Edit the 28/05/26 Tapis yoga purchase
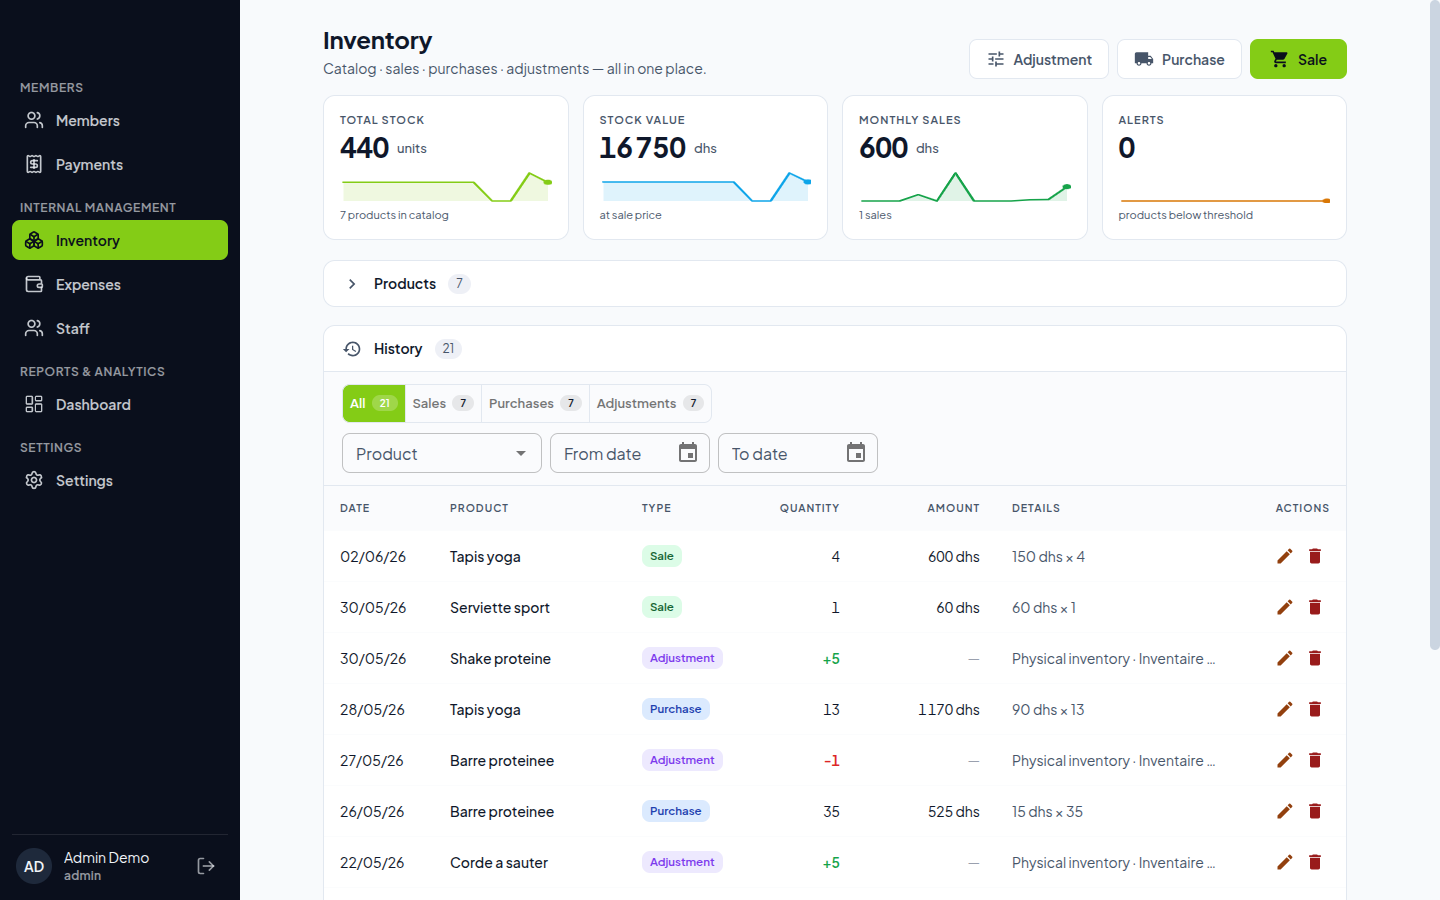1440x900 pixels. coord(1285,709)
